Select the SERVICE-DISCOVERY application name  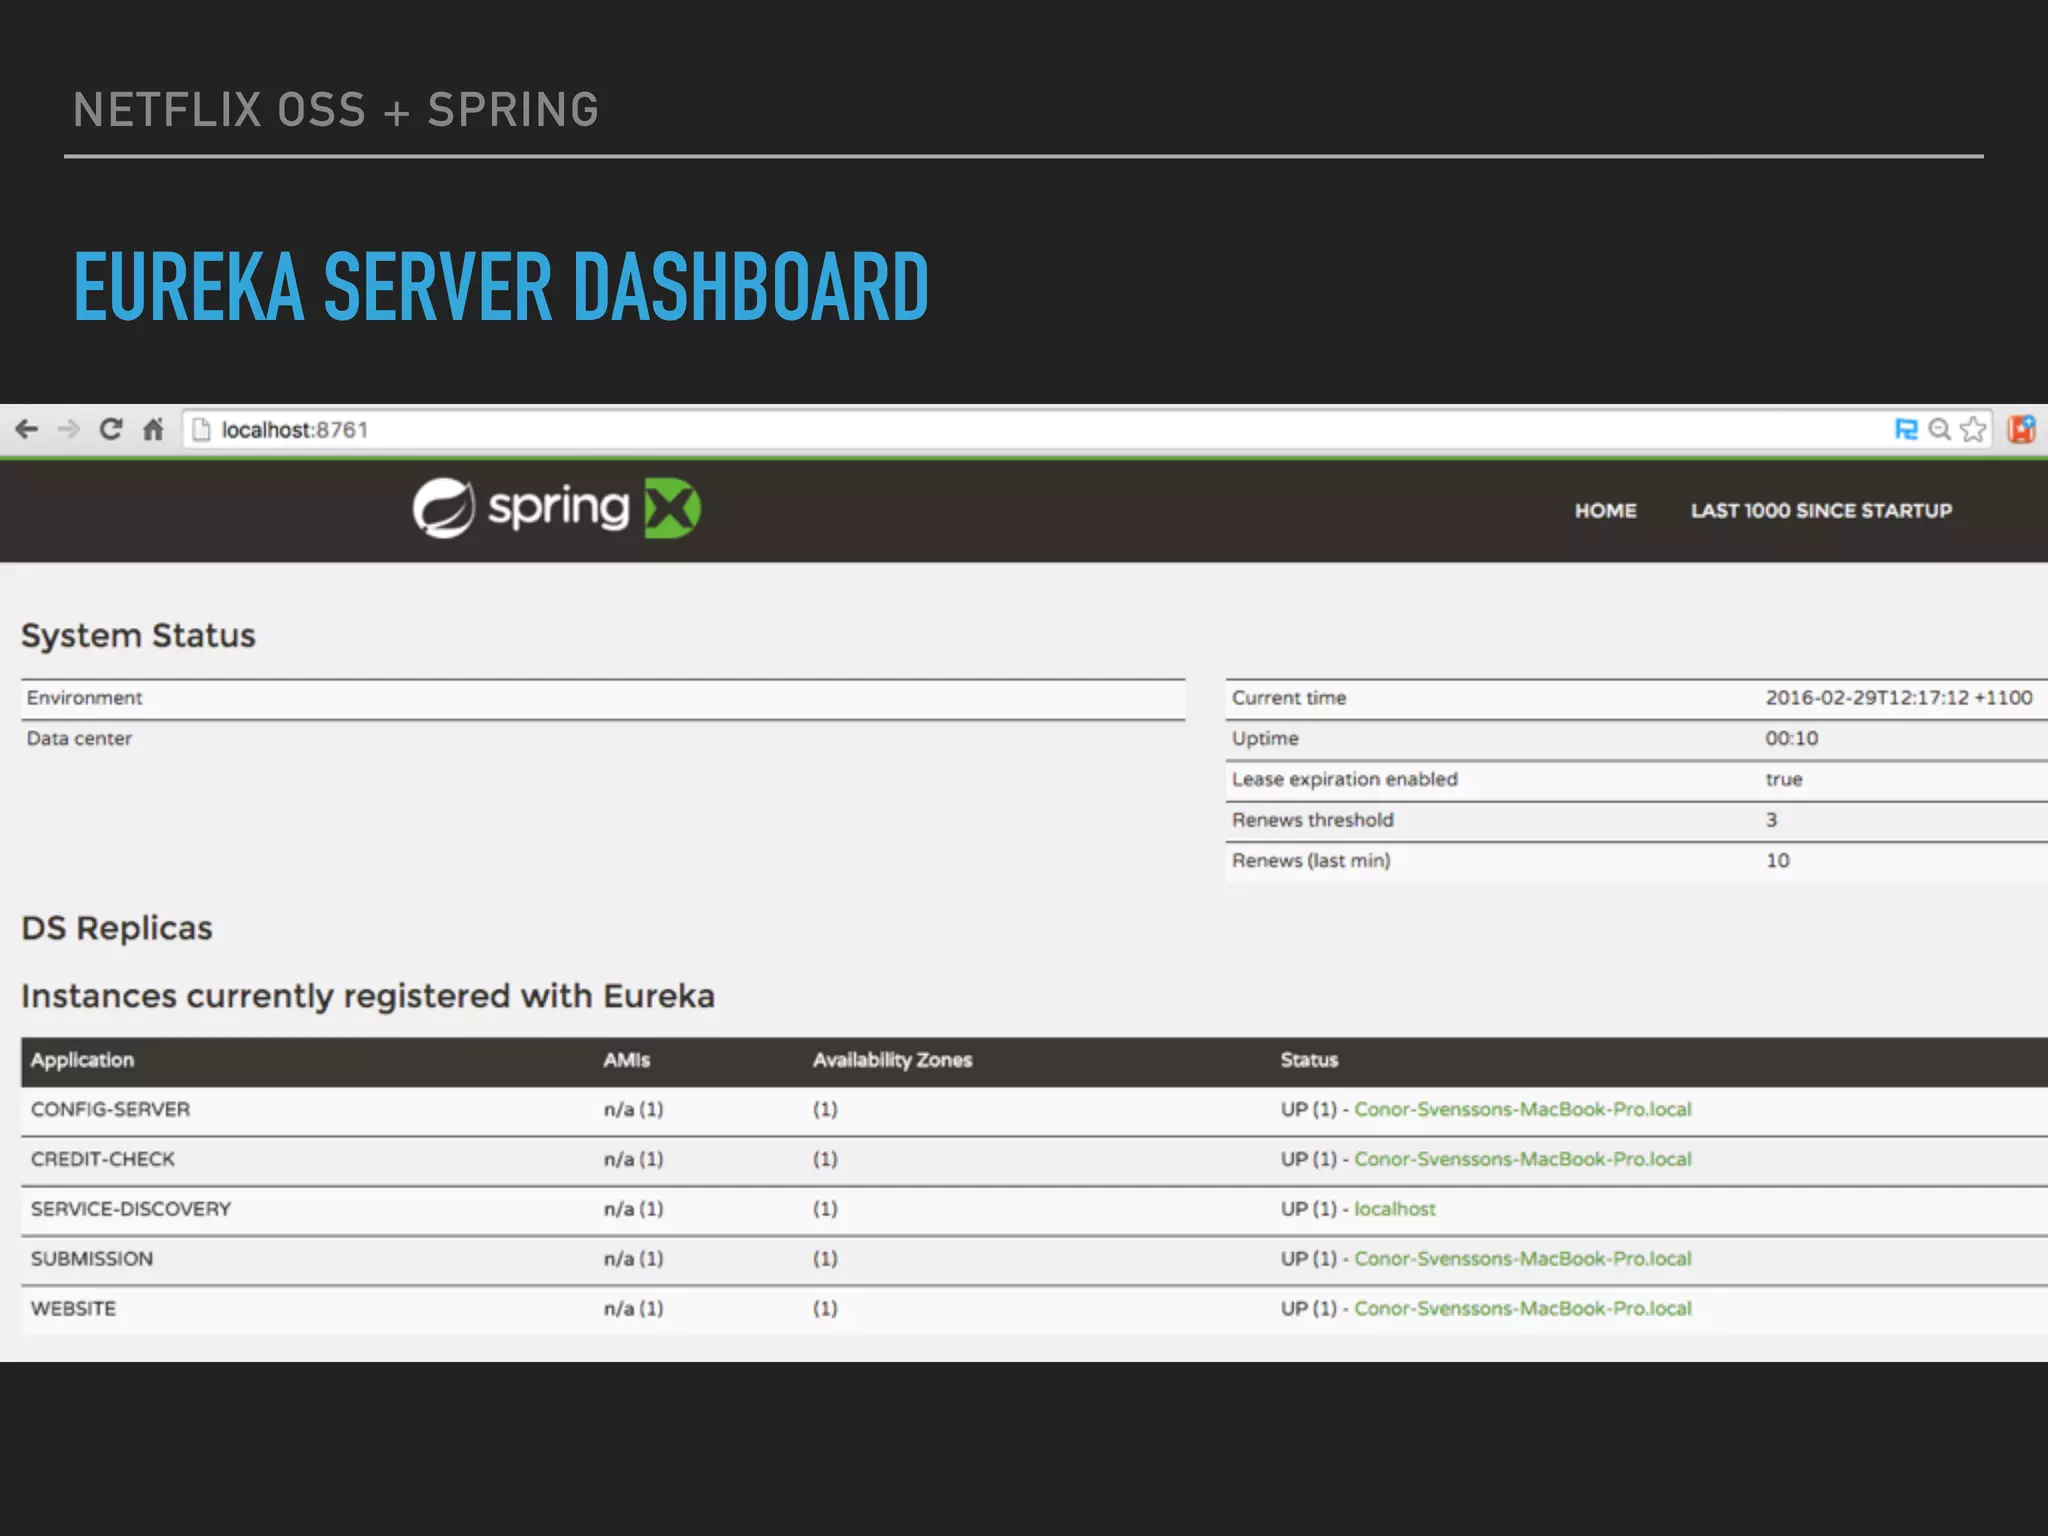(x=130, y=1209)
